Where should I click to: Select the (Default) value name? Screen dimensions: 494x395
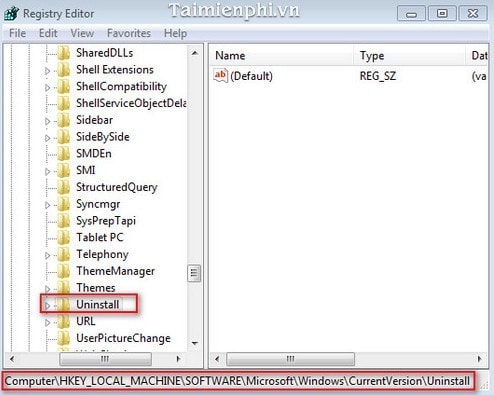click(251, 76)
